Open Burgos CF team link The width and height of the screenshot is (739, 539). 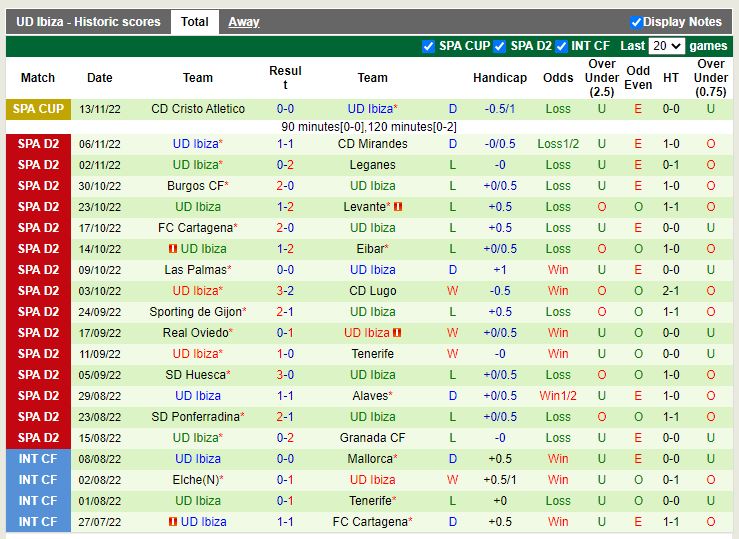[x=195, y=186]
